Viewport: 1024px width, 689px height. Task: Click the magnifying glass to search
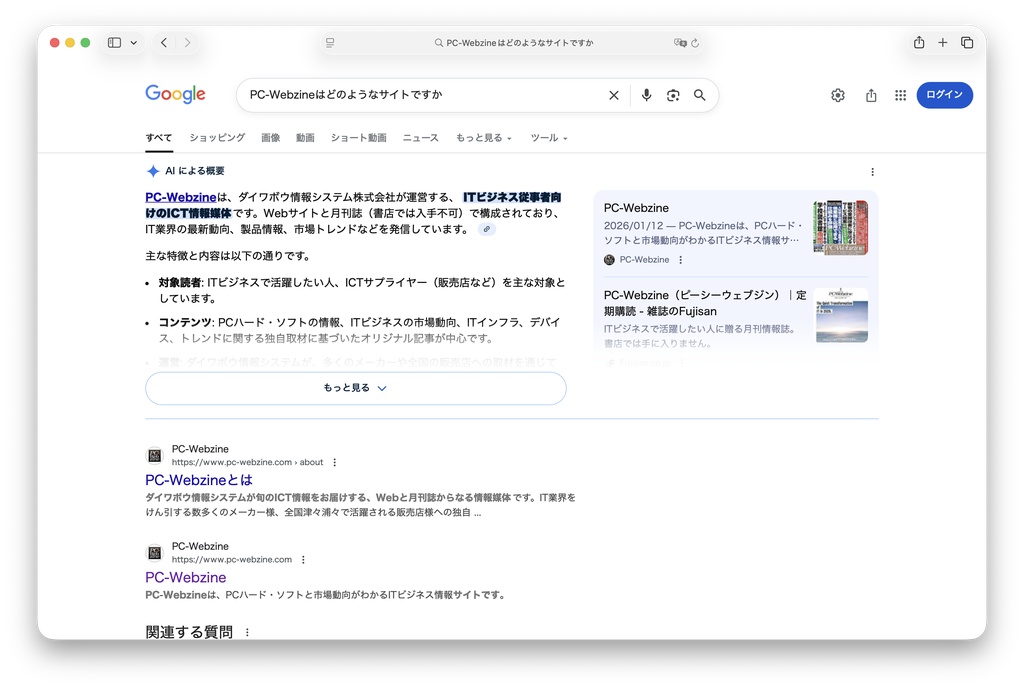(700, 95)
